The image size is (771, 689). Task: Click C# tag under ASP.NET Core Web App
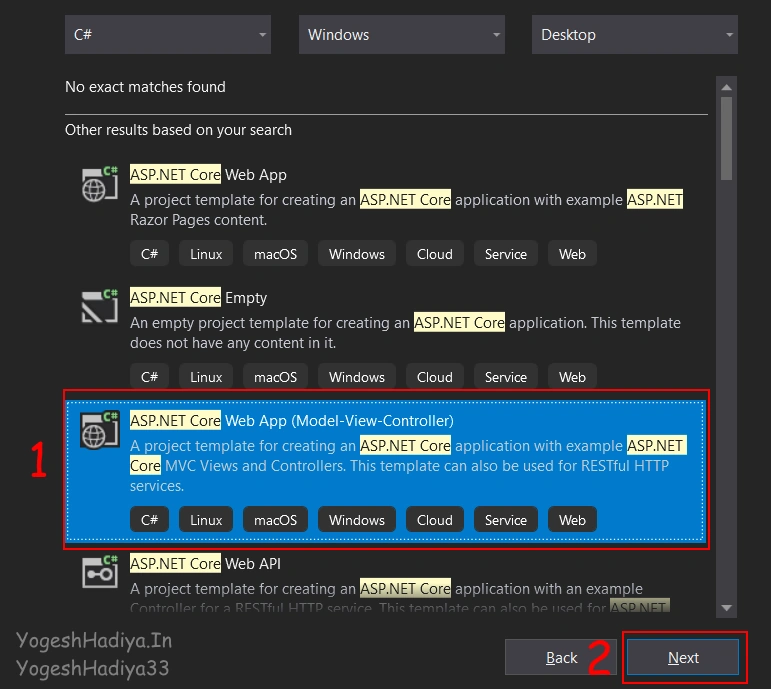(x=149, y=254)
